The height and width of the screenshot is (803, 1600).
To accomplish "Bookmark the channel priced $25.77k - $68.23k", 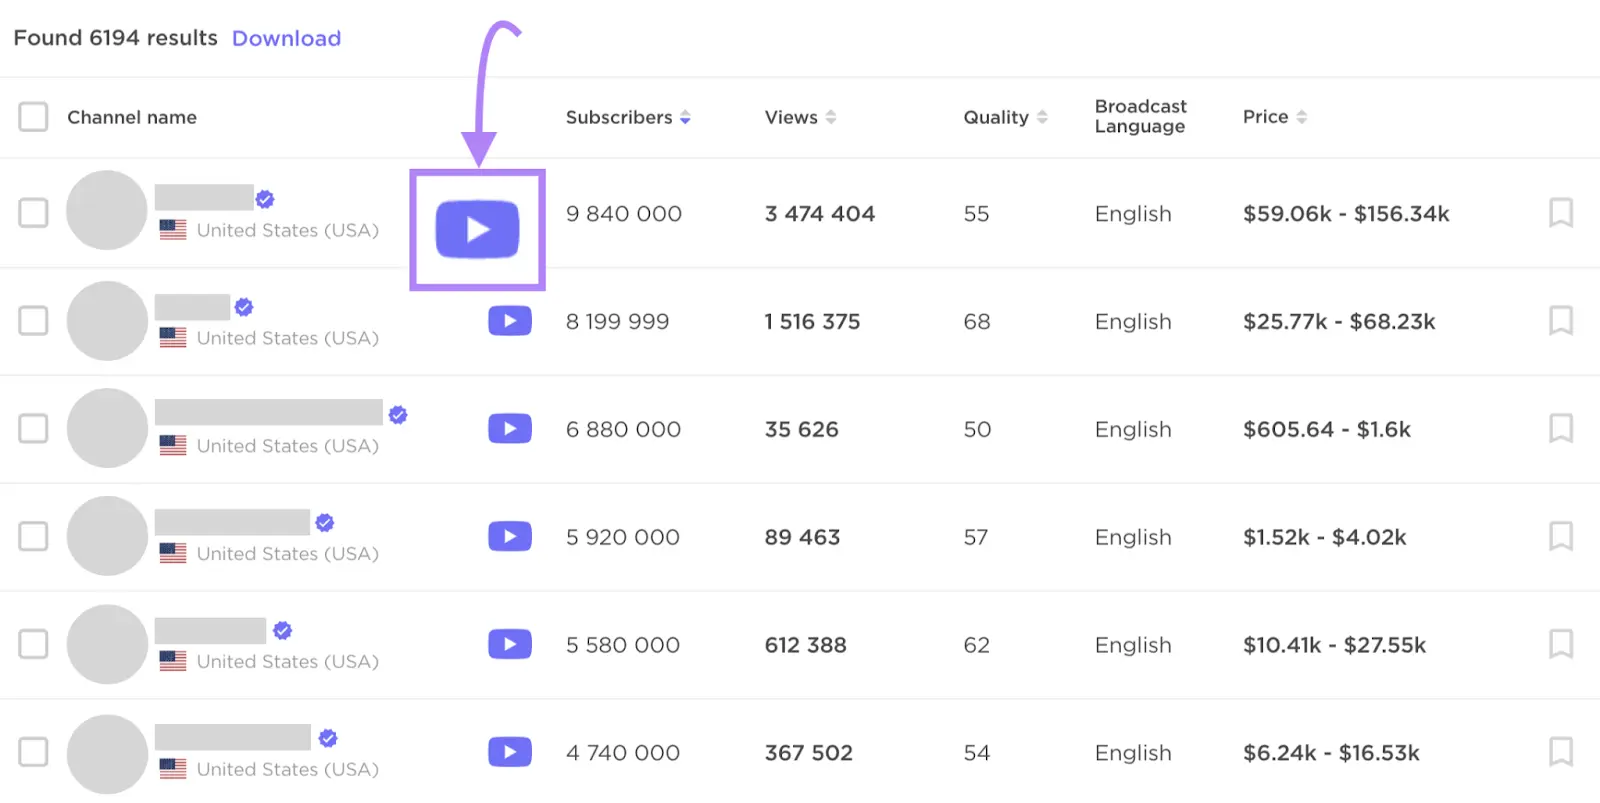I will pyautogui.click(x=1560, y=321).
